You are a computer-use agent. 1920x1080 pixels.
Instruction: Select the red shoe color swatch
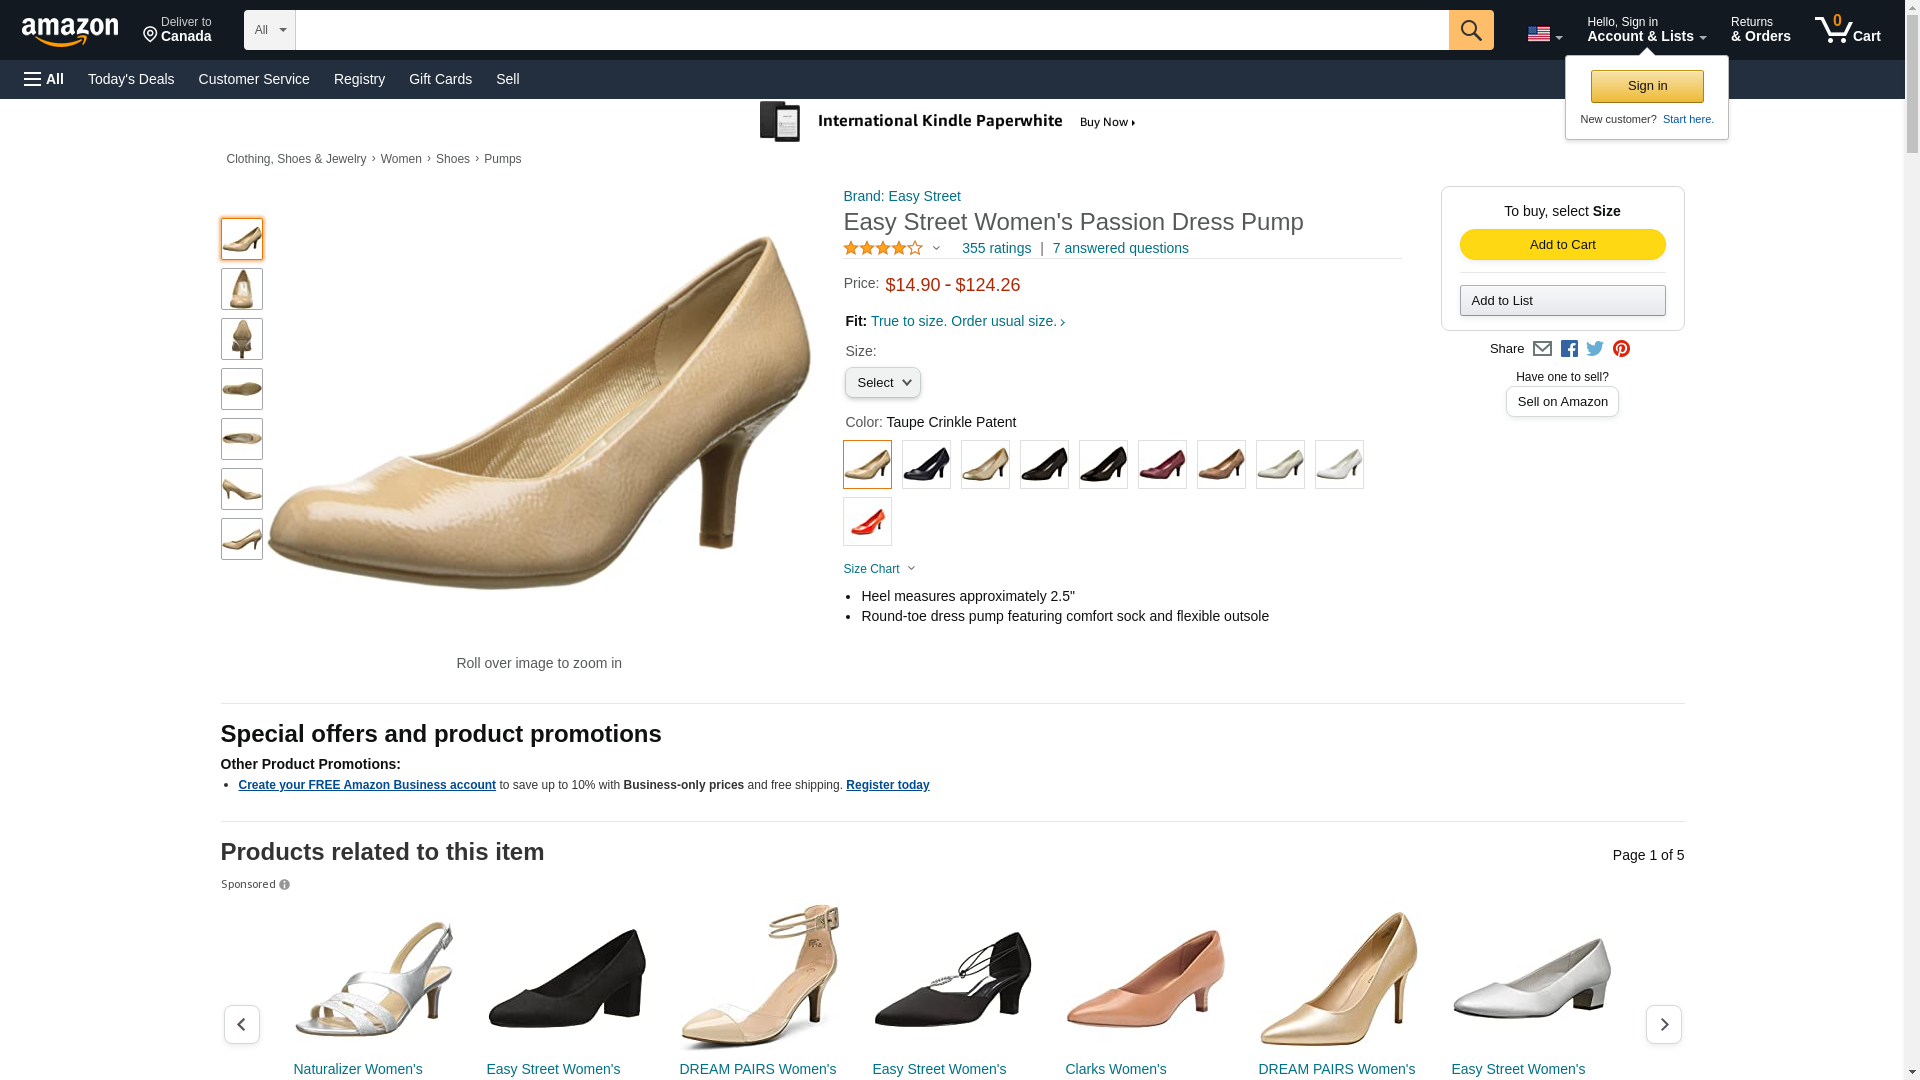tap(867, 522)
